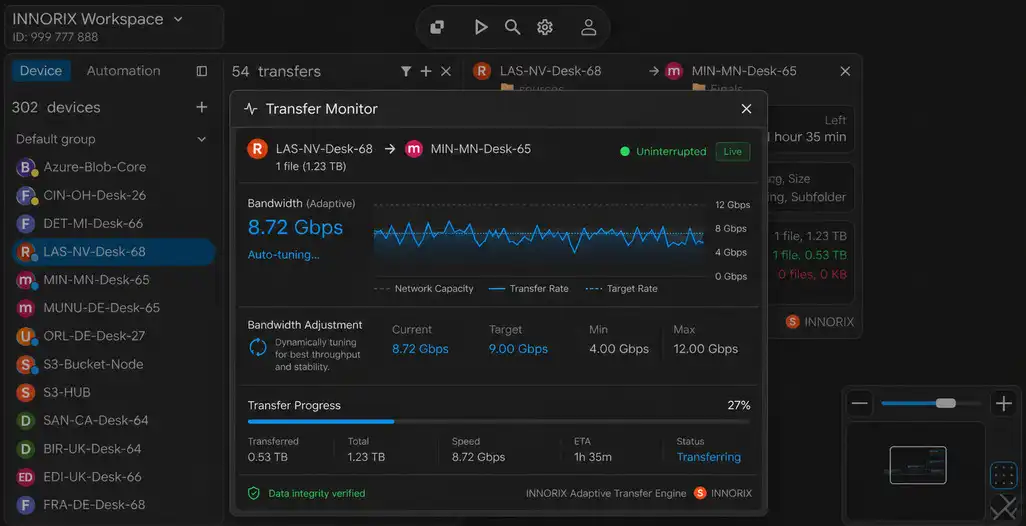Toggle the dotted grid button near minimap

pos(1003,475)
